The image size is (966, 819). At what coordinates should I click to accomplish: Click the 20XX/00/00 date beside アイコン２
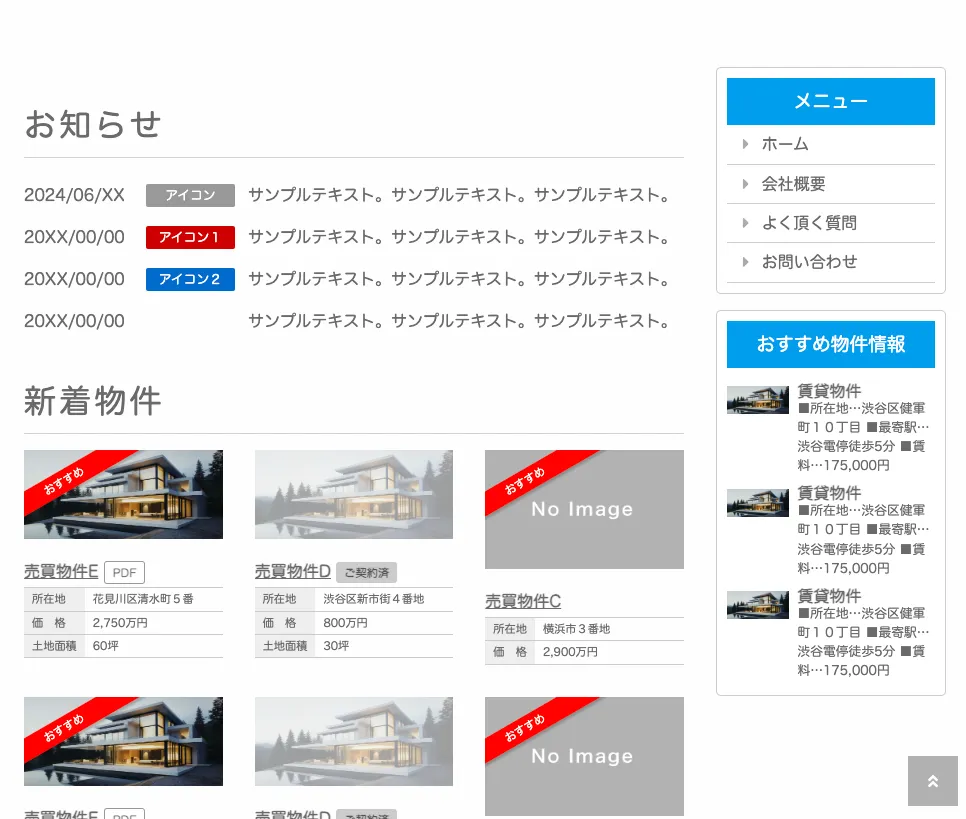click(x=75, y=279)
